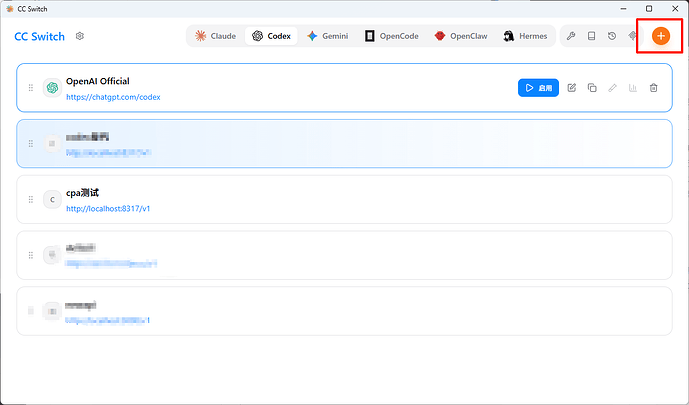Screen dimensions: 689x405
Task: Click the avatar icon of the last provider card
Action: pos(52,311)
